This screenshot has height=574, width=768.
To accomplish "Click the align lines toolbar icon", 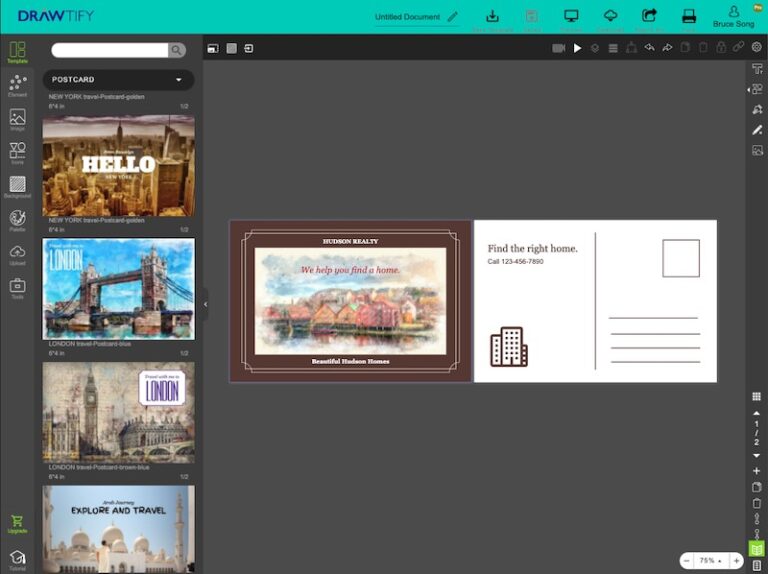I will 613,48.
